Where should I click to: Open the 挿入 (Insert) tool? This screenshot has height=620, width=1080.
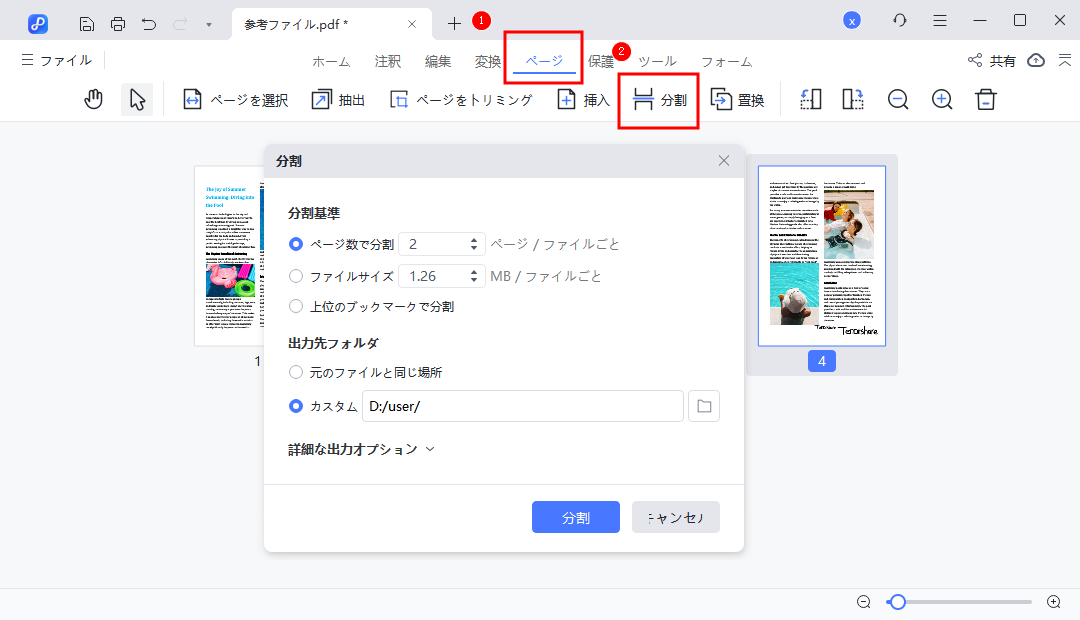[582, 99]
